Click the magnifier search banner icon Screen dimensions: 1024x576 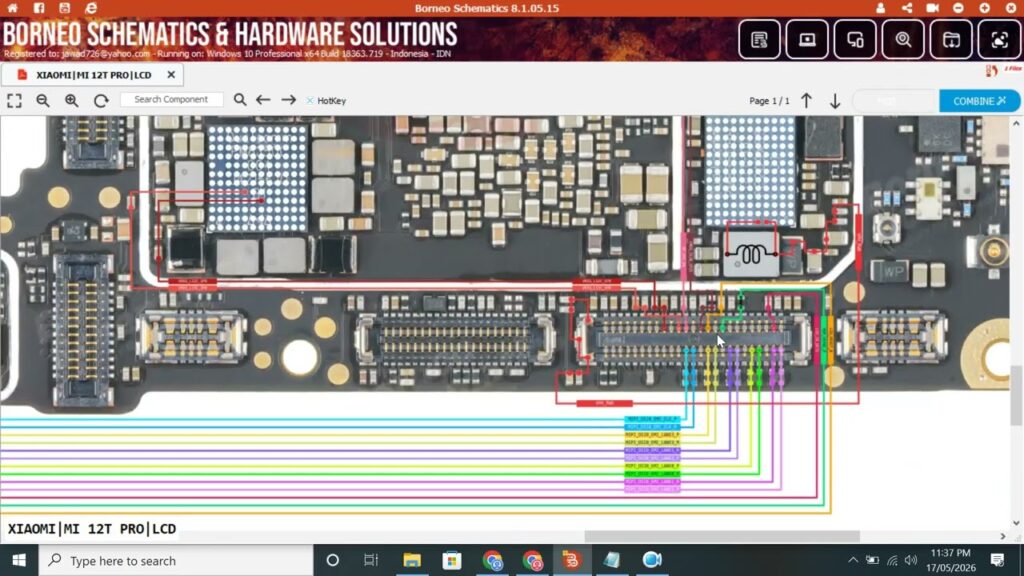pos(903,40)
